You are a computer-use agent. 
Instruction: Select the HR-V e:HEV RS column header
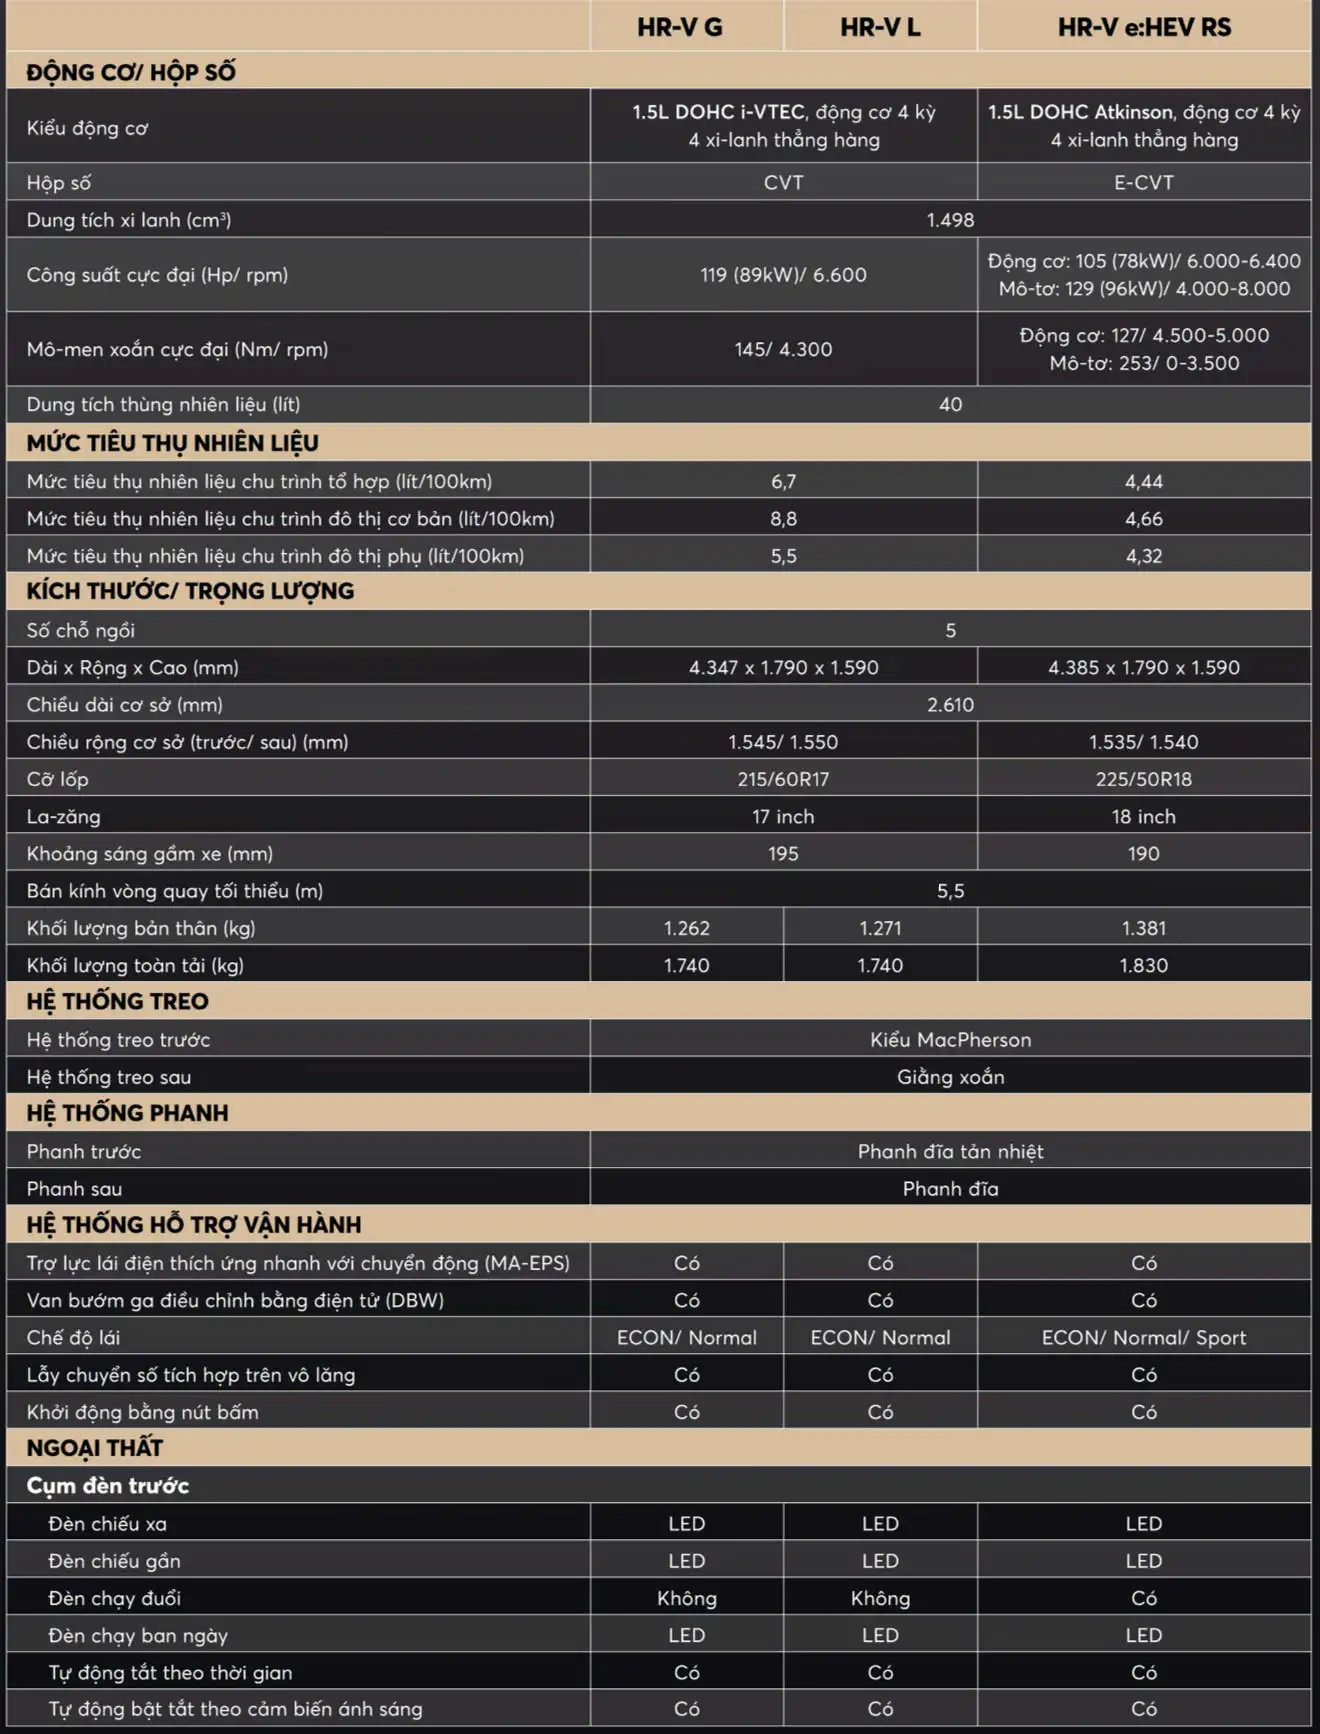(x=1144, y=27)
